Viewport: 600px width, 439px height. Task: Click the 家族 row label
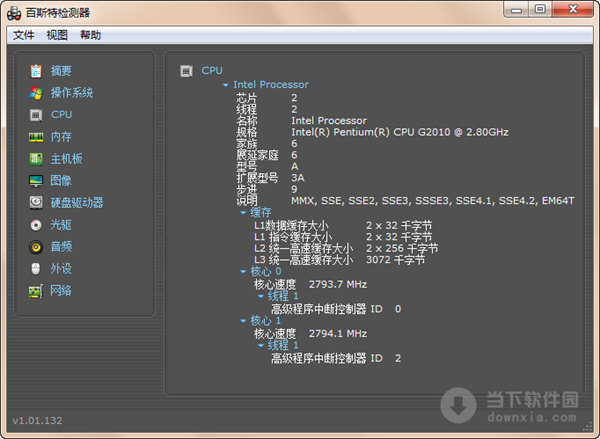(246, 144)
